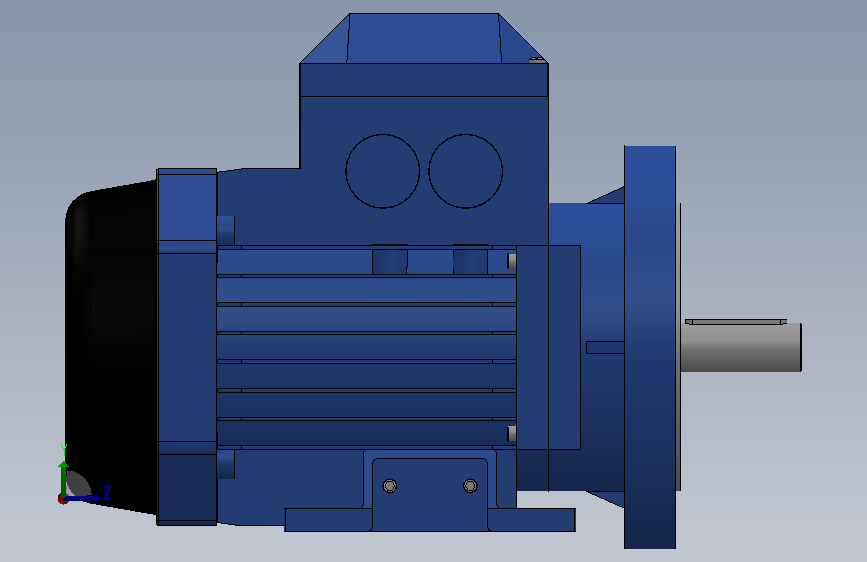Select the key on top of the shaft
The height and width of the screenshot is (562, 867).
point(735,321)
